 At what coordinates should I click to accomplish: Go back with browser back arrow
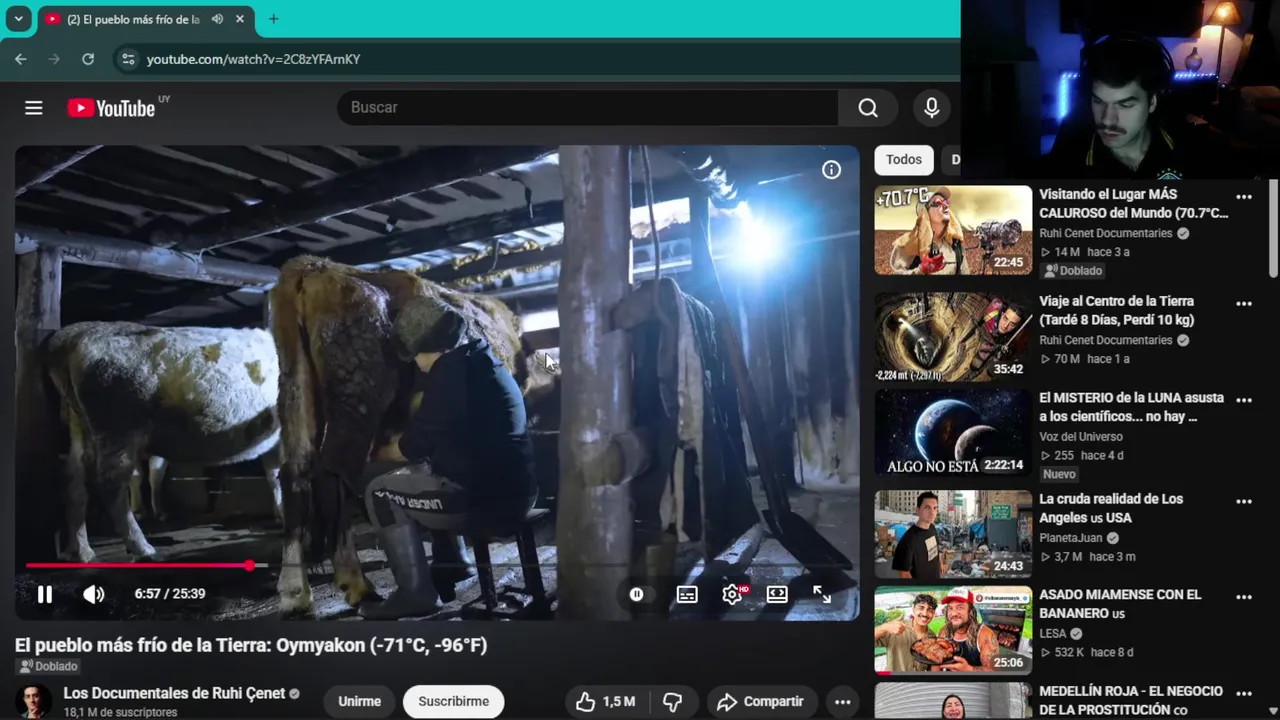click(x=21, y=60)
